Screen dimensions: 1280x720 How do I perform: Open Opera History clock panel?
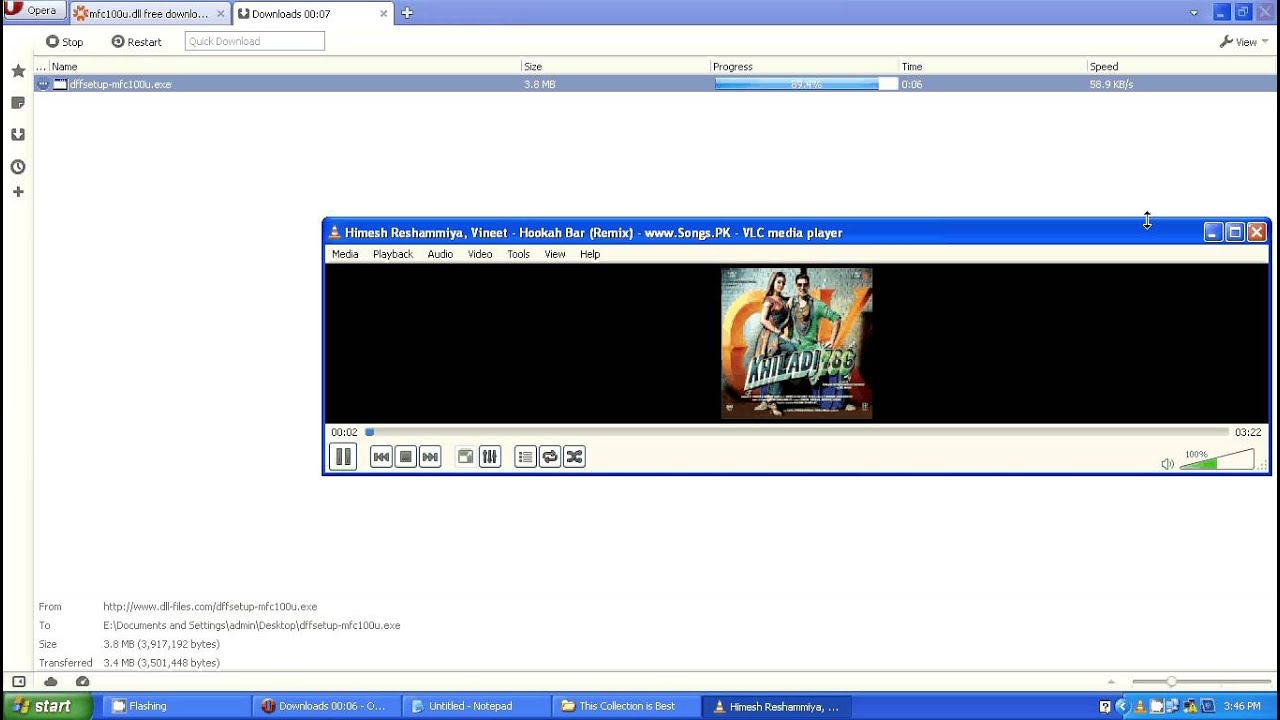pyautogui.click(x=18, y=167)
